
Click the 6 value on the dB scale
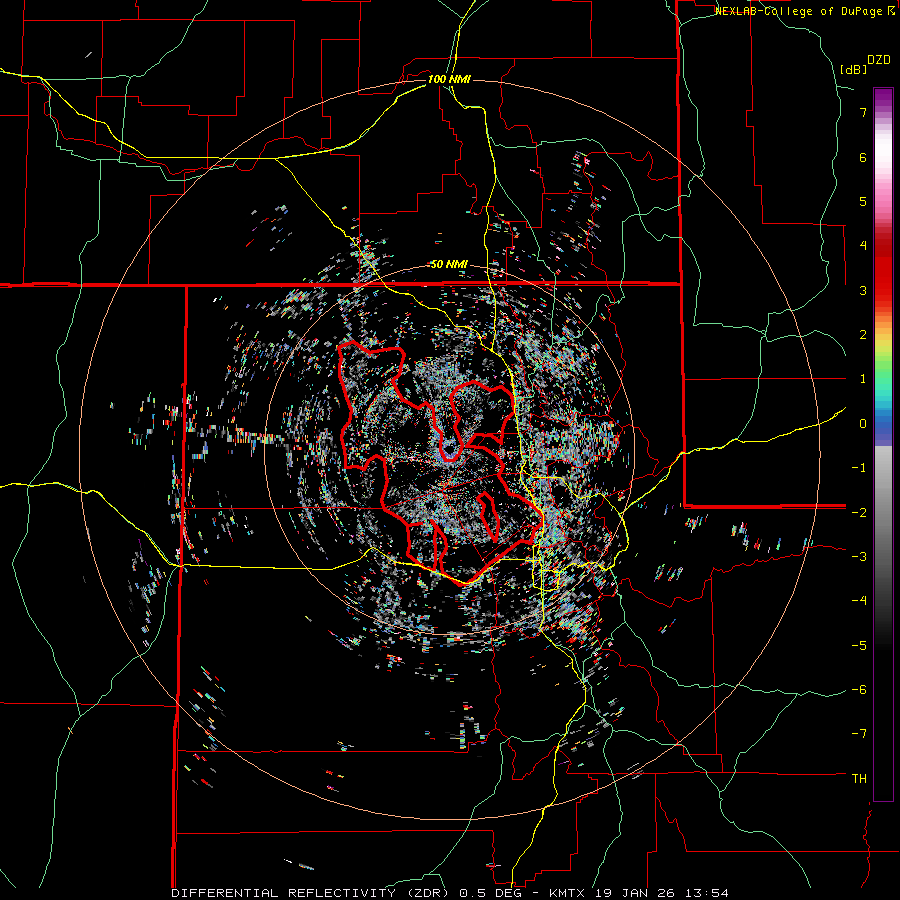863,157
